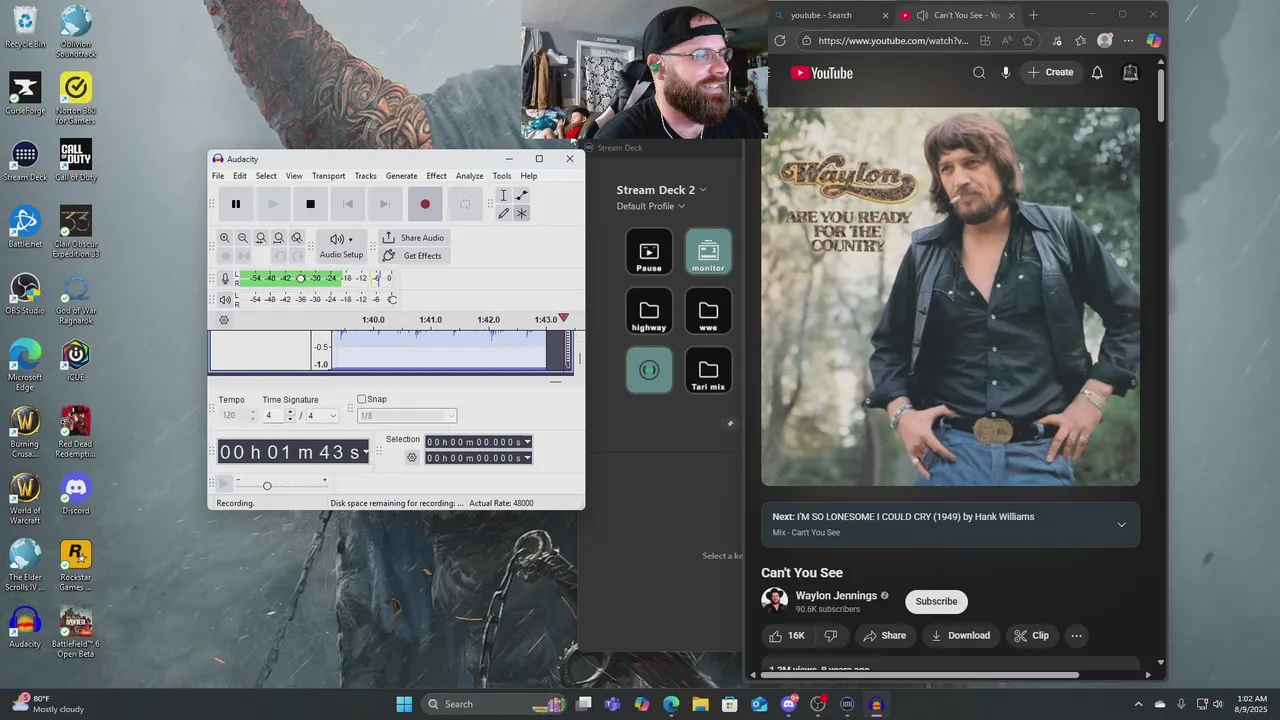1280x720 pixels.
Task: Click the playback meter speaker icon
Action: [225, 299]
